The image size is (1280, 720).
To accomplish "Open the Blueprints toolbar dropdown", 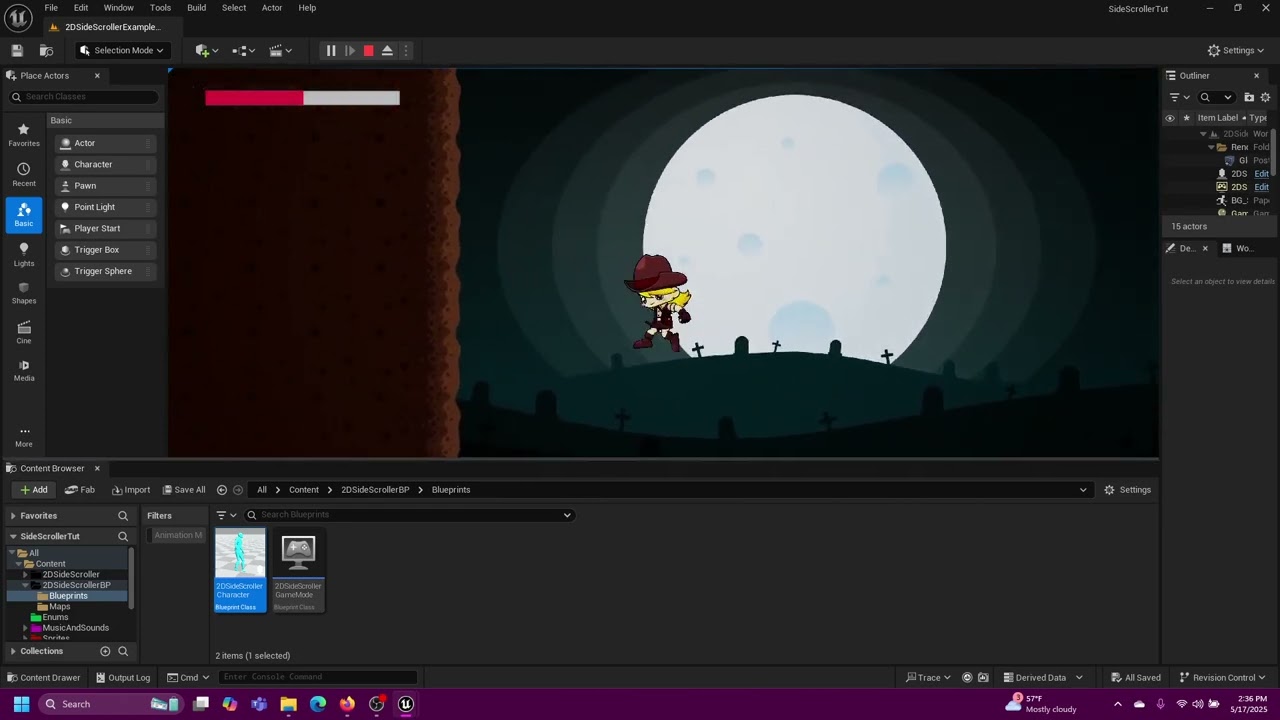I will pos(244,50).
